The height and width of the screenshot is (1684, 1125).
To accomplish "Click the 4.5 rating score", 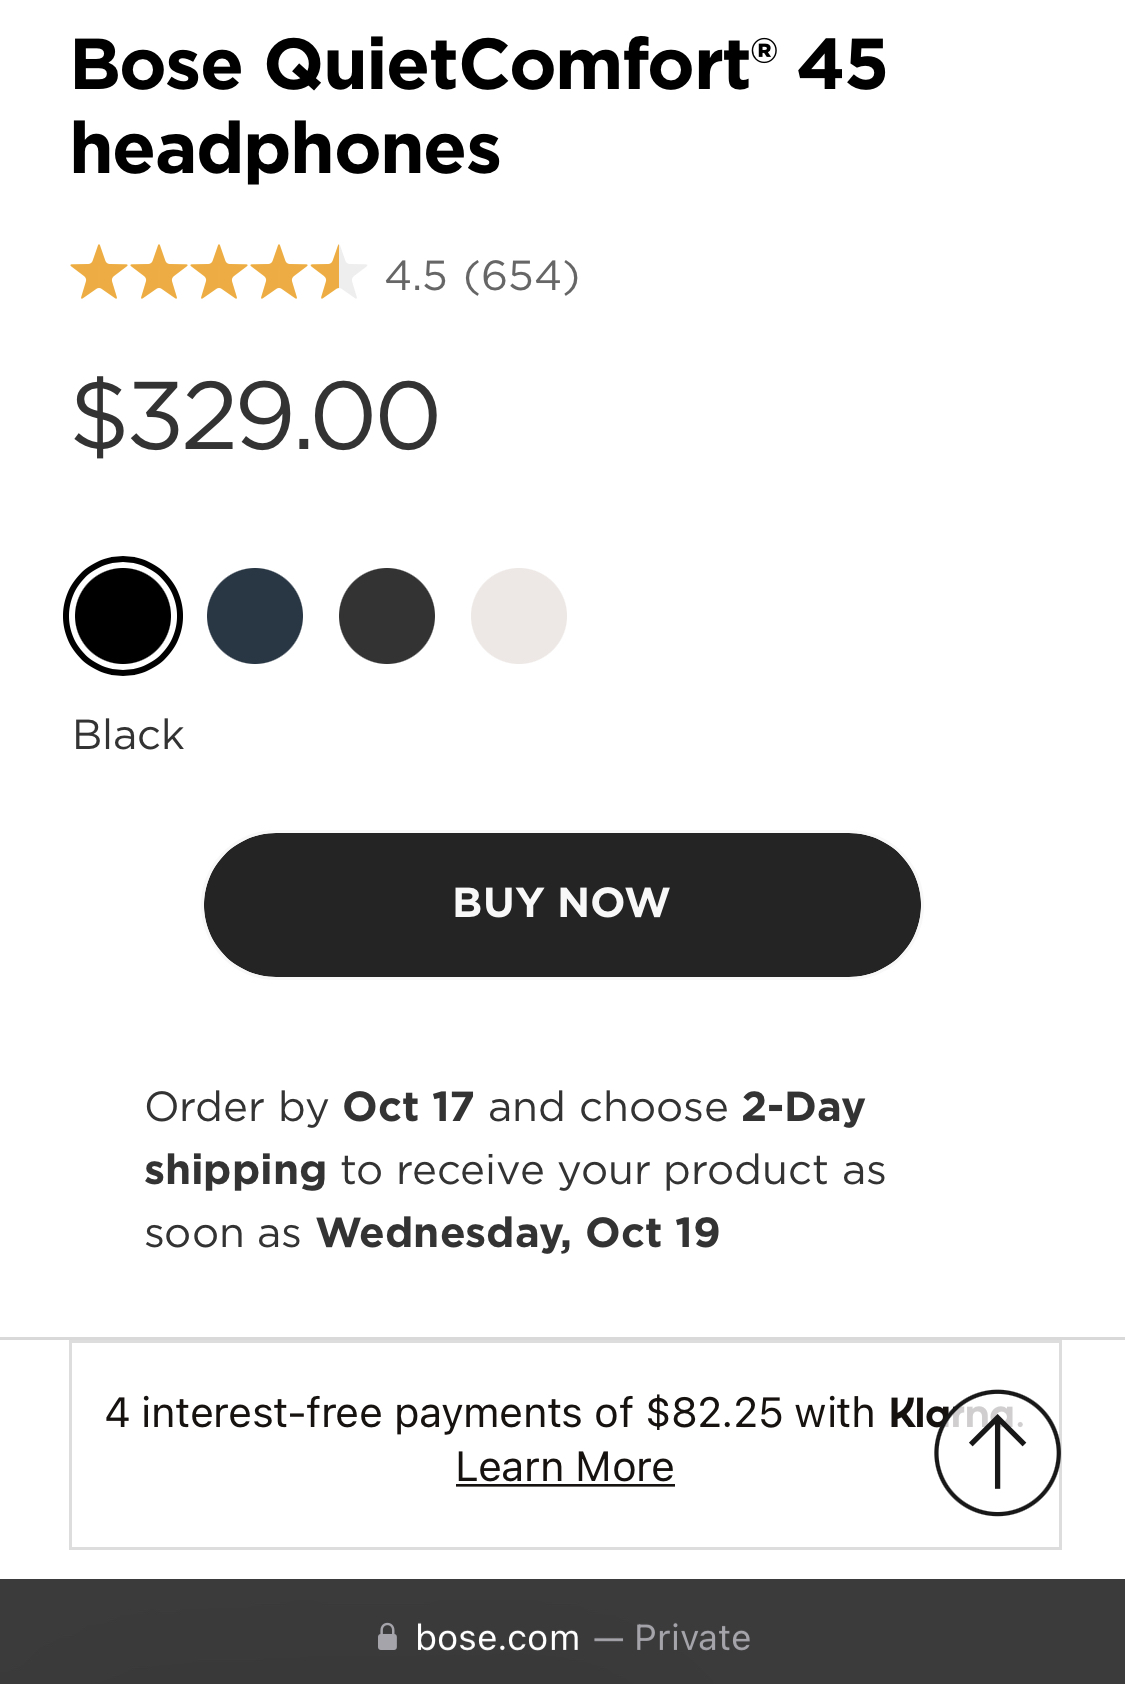I will 416,276.
